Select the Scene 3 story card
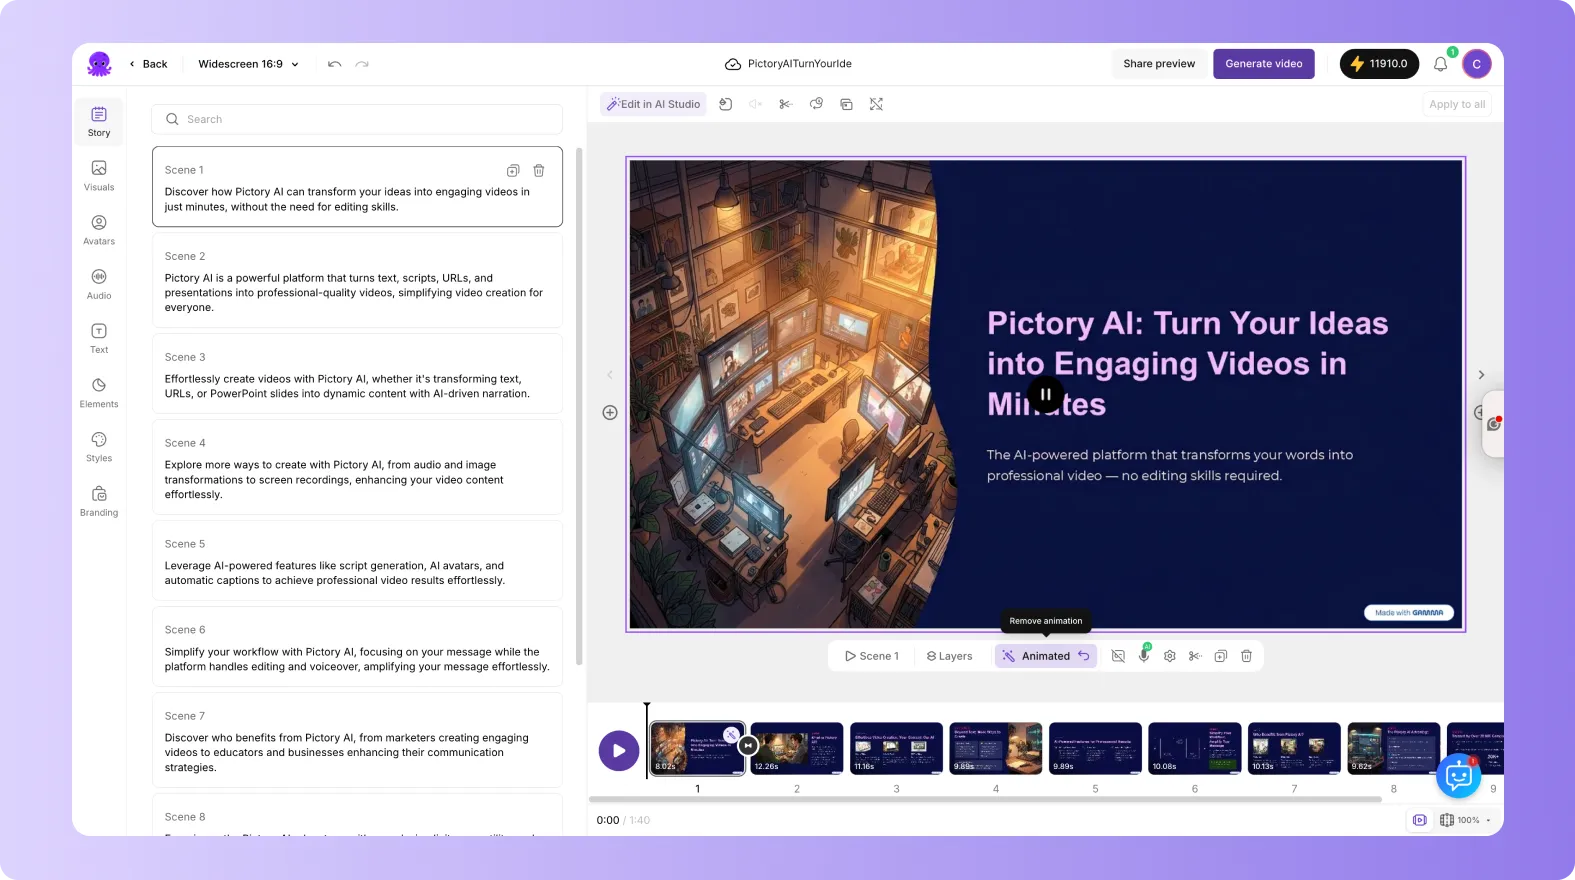The width and height of the screenshot is (1575, 880). click(357, 374)
